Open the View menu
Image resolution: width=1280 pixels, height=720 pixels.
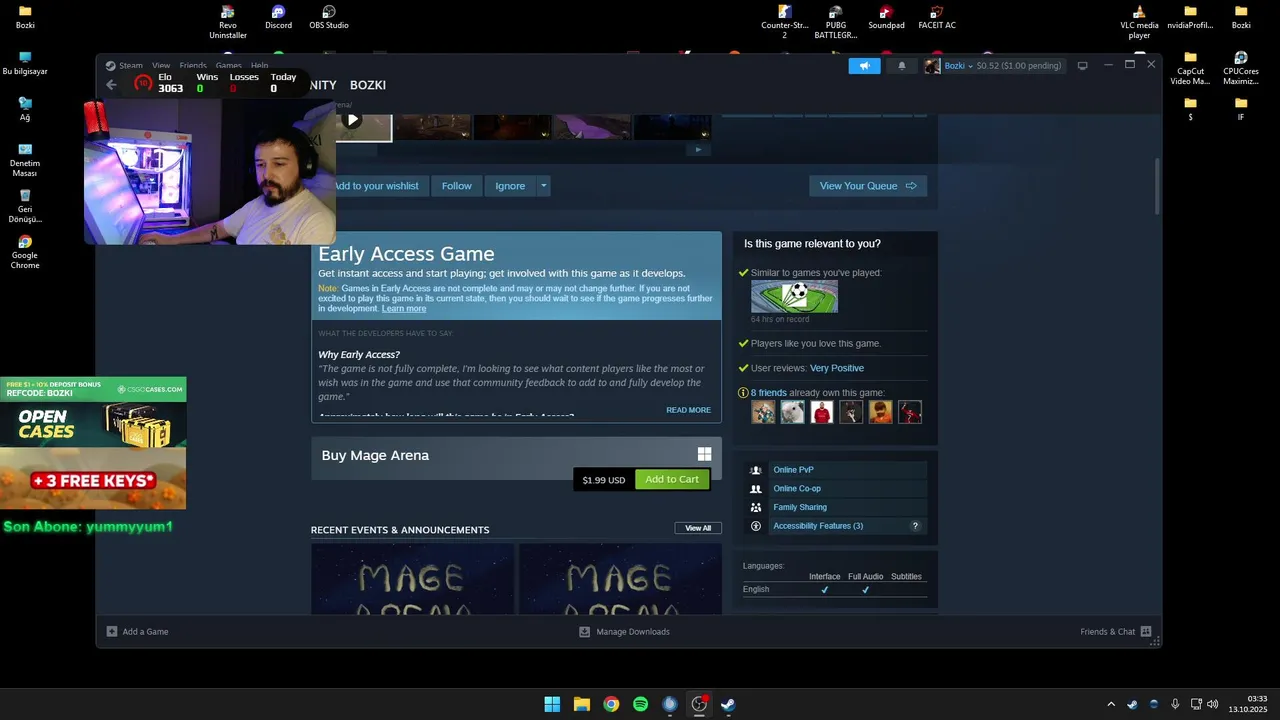pyautogui.click(x=161, y=66)
